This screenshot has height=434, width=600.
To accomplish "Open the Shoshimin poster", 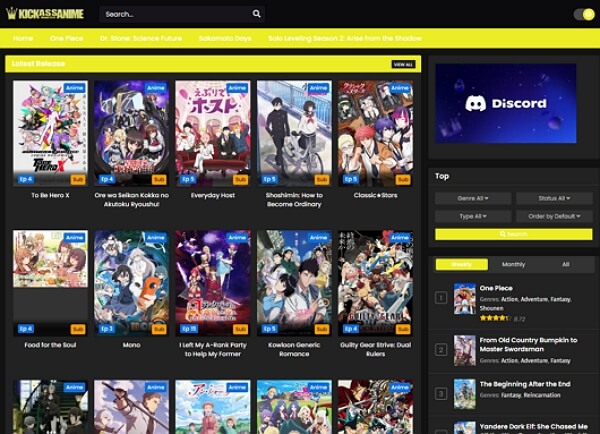I will 294,133.
